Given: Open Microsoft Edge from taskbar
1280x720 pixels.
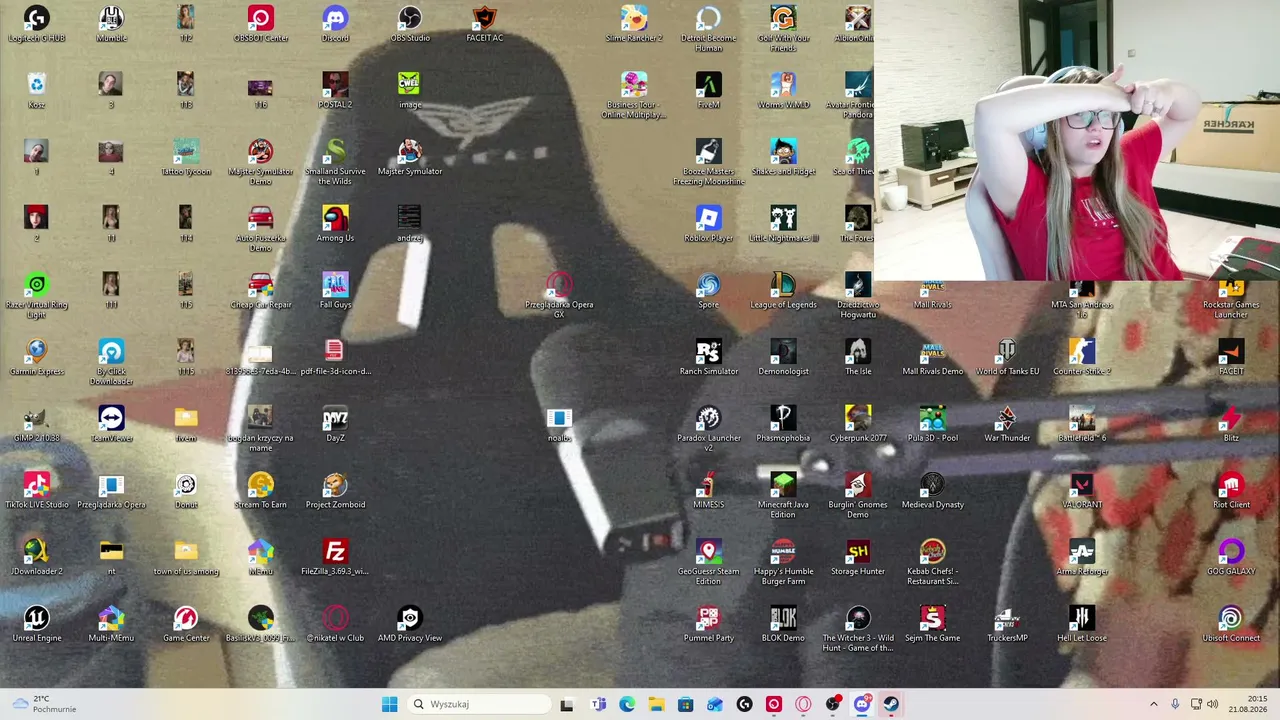Looking at the screenshot, I should [x=627, y=704].
